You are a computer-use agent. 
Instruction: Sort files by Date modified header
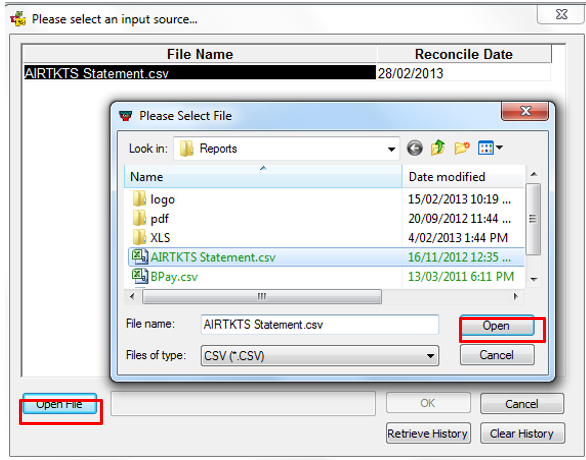463,176
